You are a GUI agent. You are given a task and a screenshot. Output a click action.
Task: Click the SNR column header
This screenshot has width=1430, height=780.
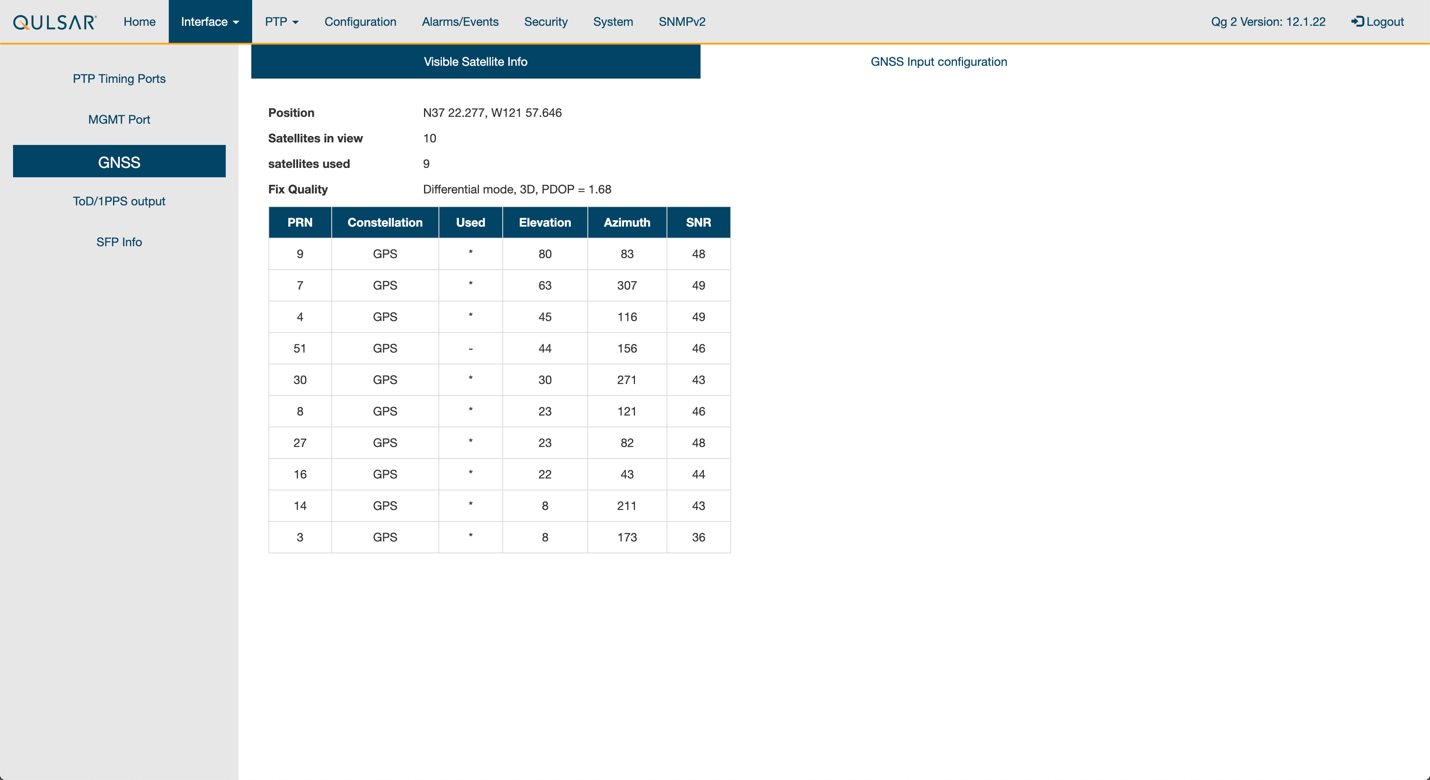click(698, 223)
